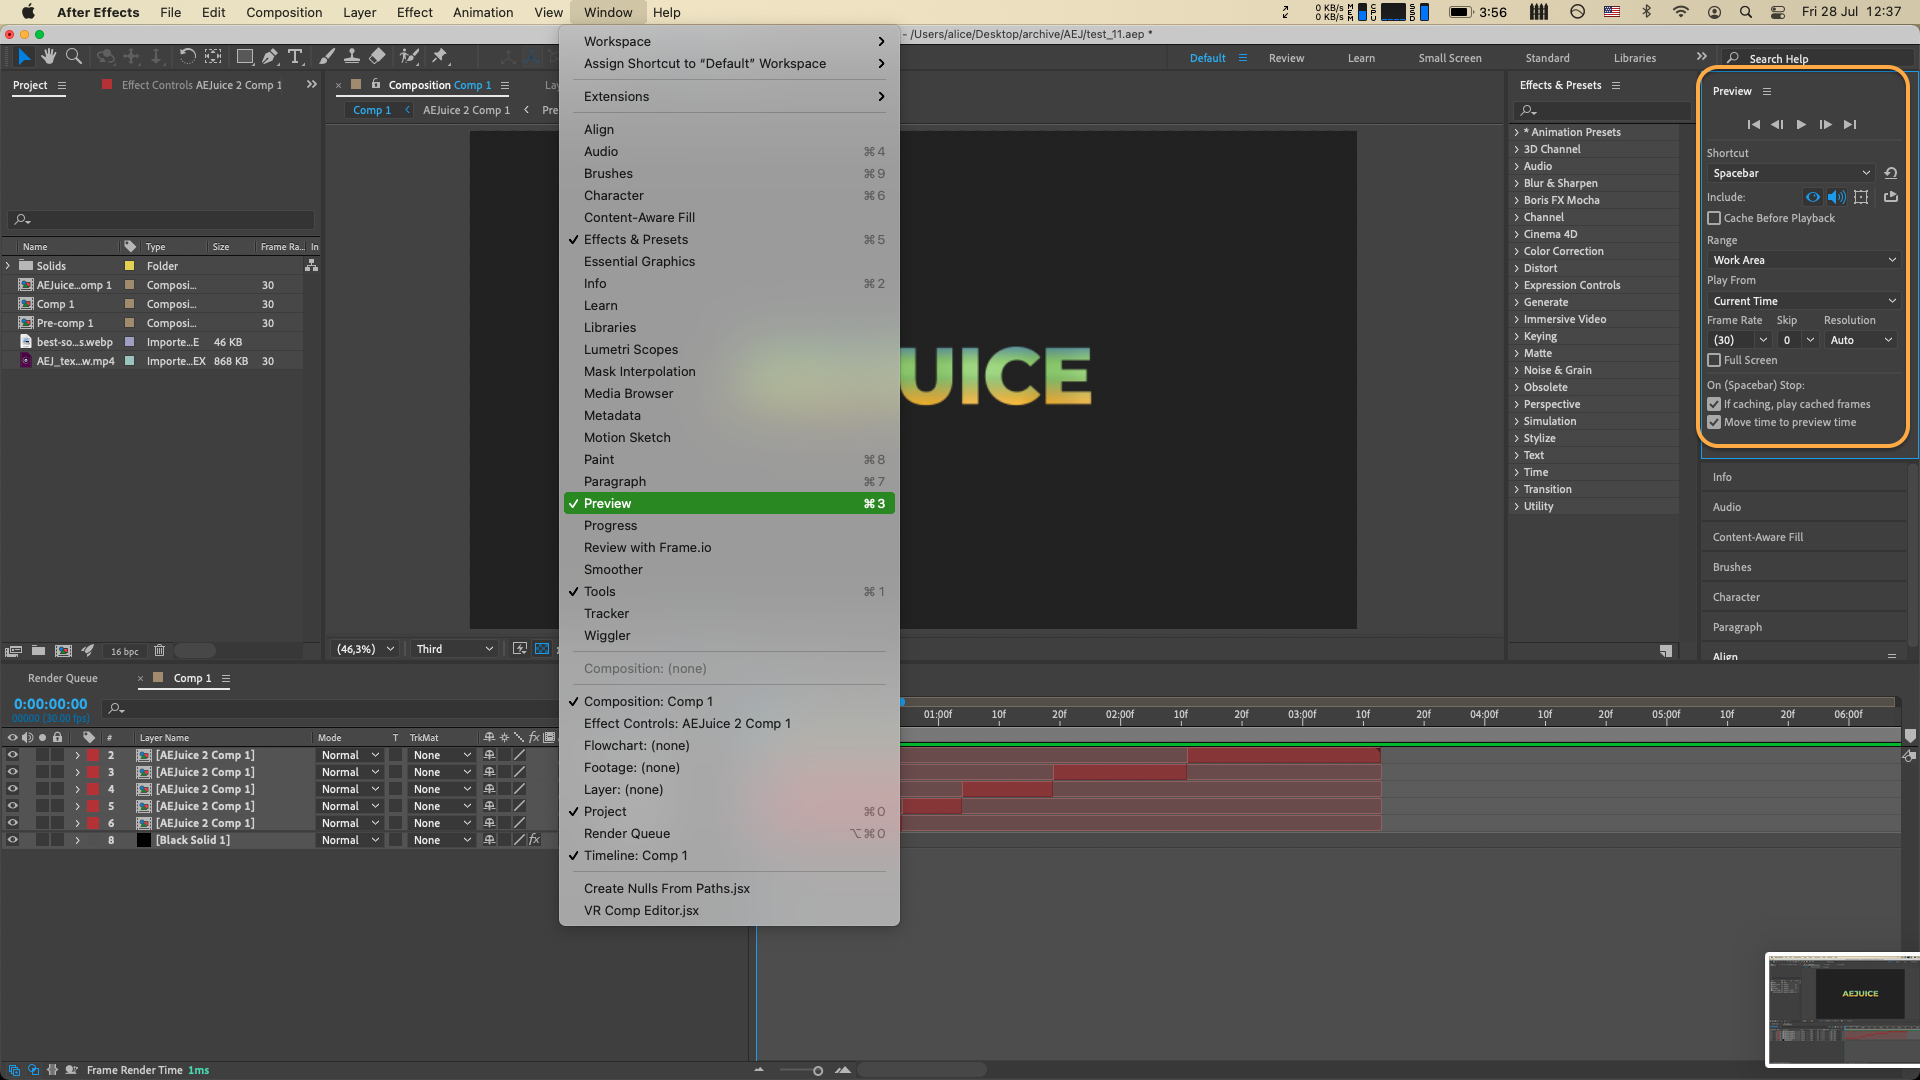
Task: Click reset shortcut icon beside Spacebar
Action: pos(1890,173)
